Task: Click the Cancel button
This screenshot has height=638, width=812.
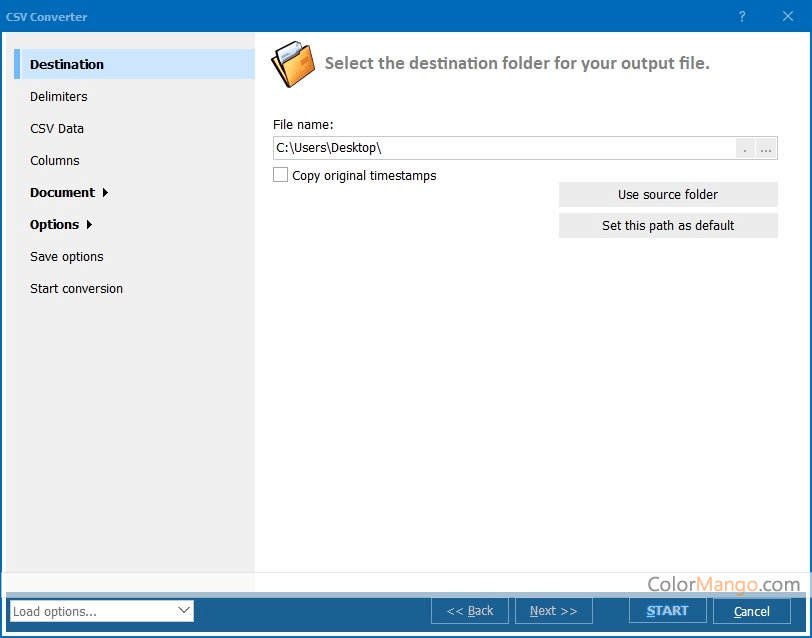Action: click(751, 611)
